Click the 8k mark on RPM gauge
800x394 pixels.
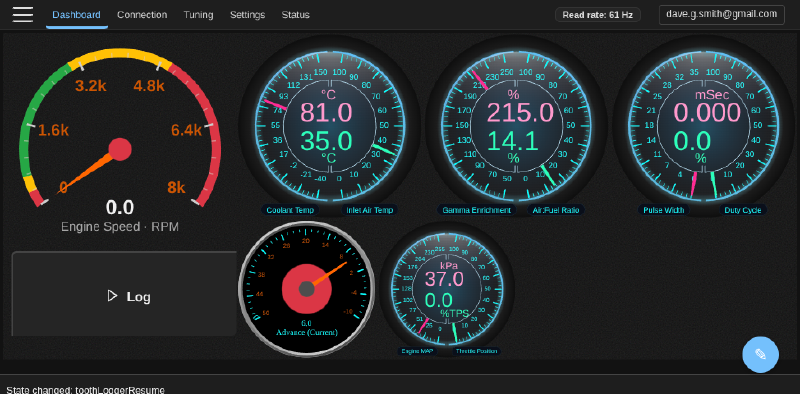[176, 188]
